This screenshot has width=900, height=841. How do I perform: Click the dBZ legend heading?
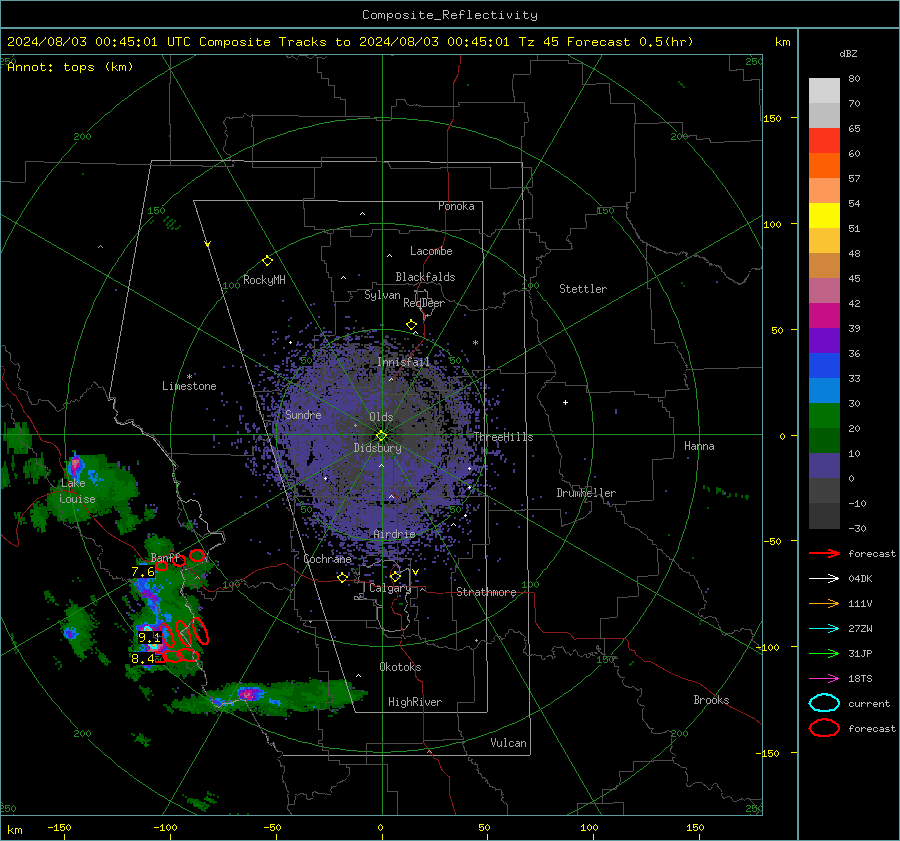848,53
